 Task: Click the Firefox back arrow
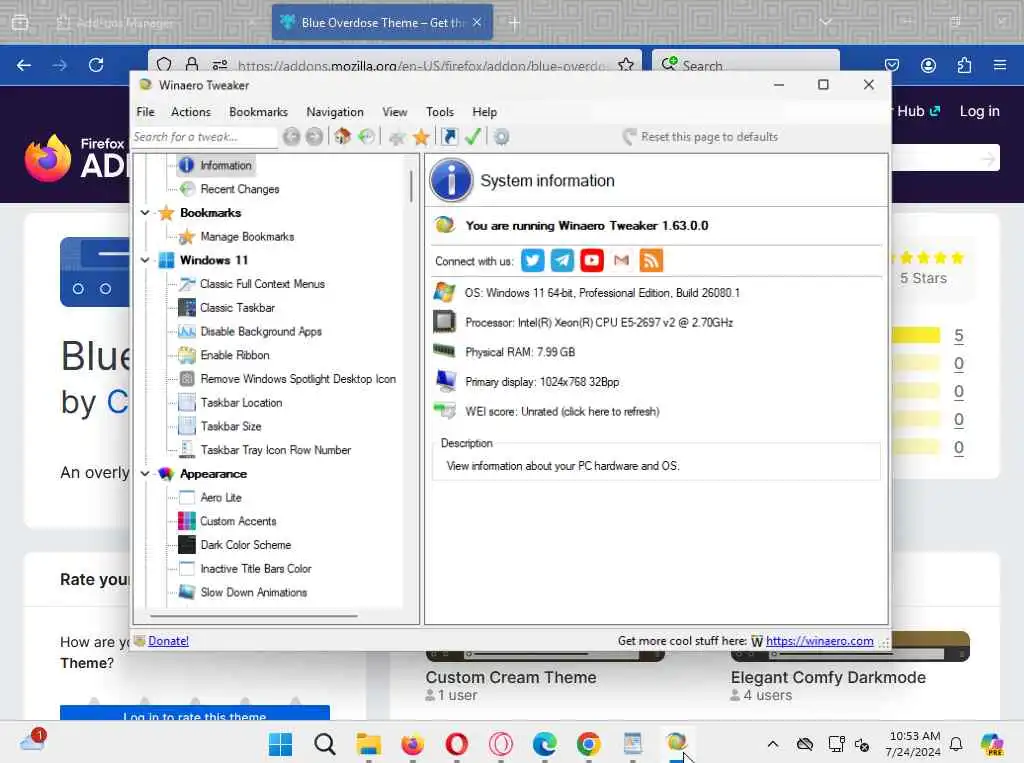pyautogui.click(x=24, y=65)
